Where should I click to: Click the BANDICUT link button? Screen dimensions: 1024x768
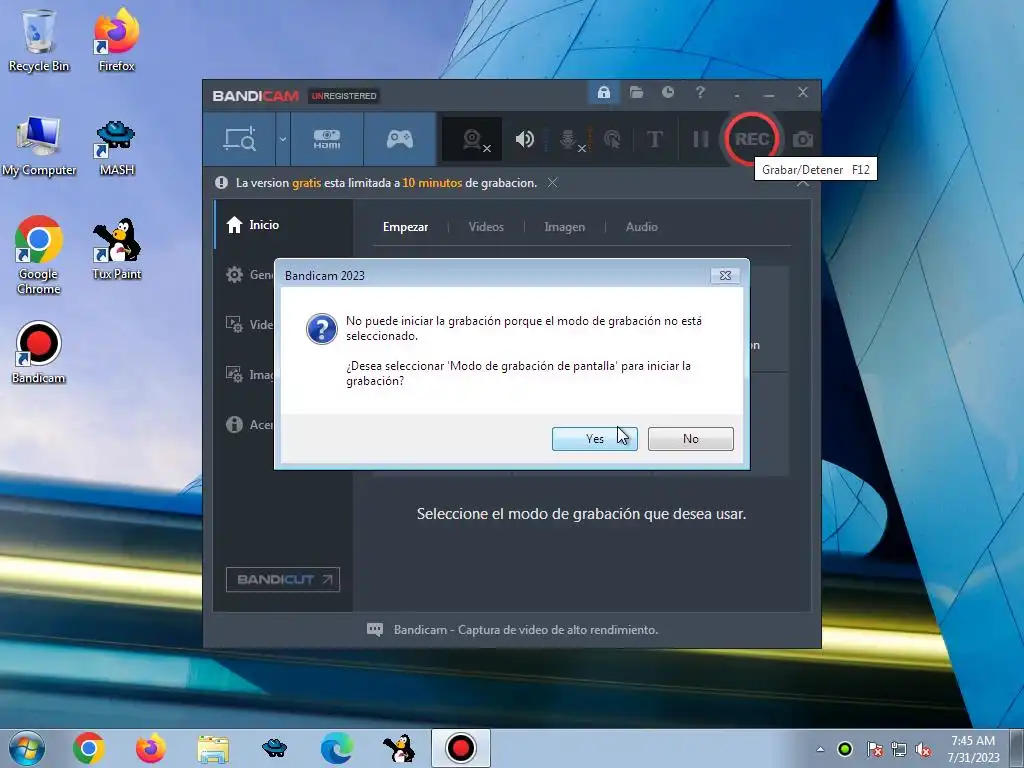pos(283,579)
